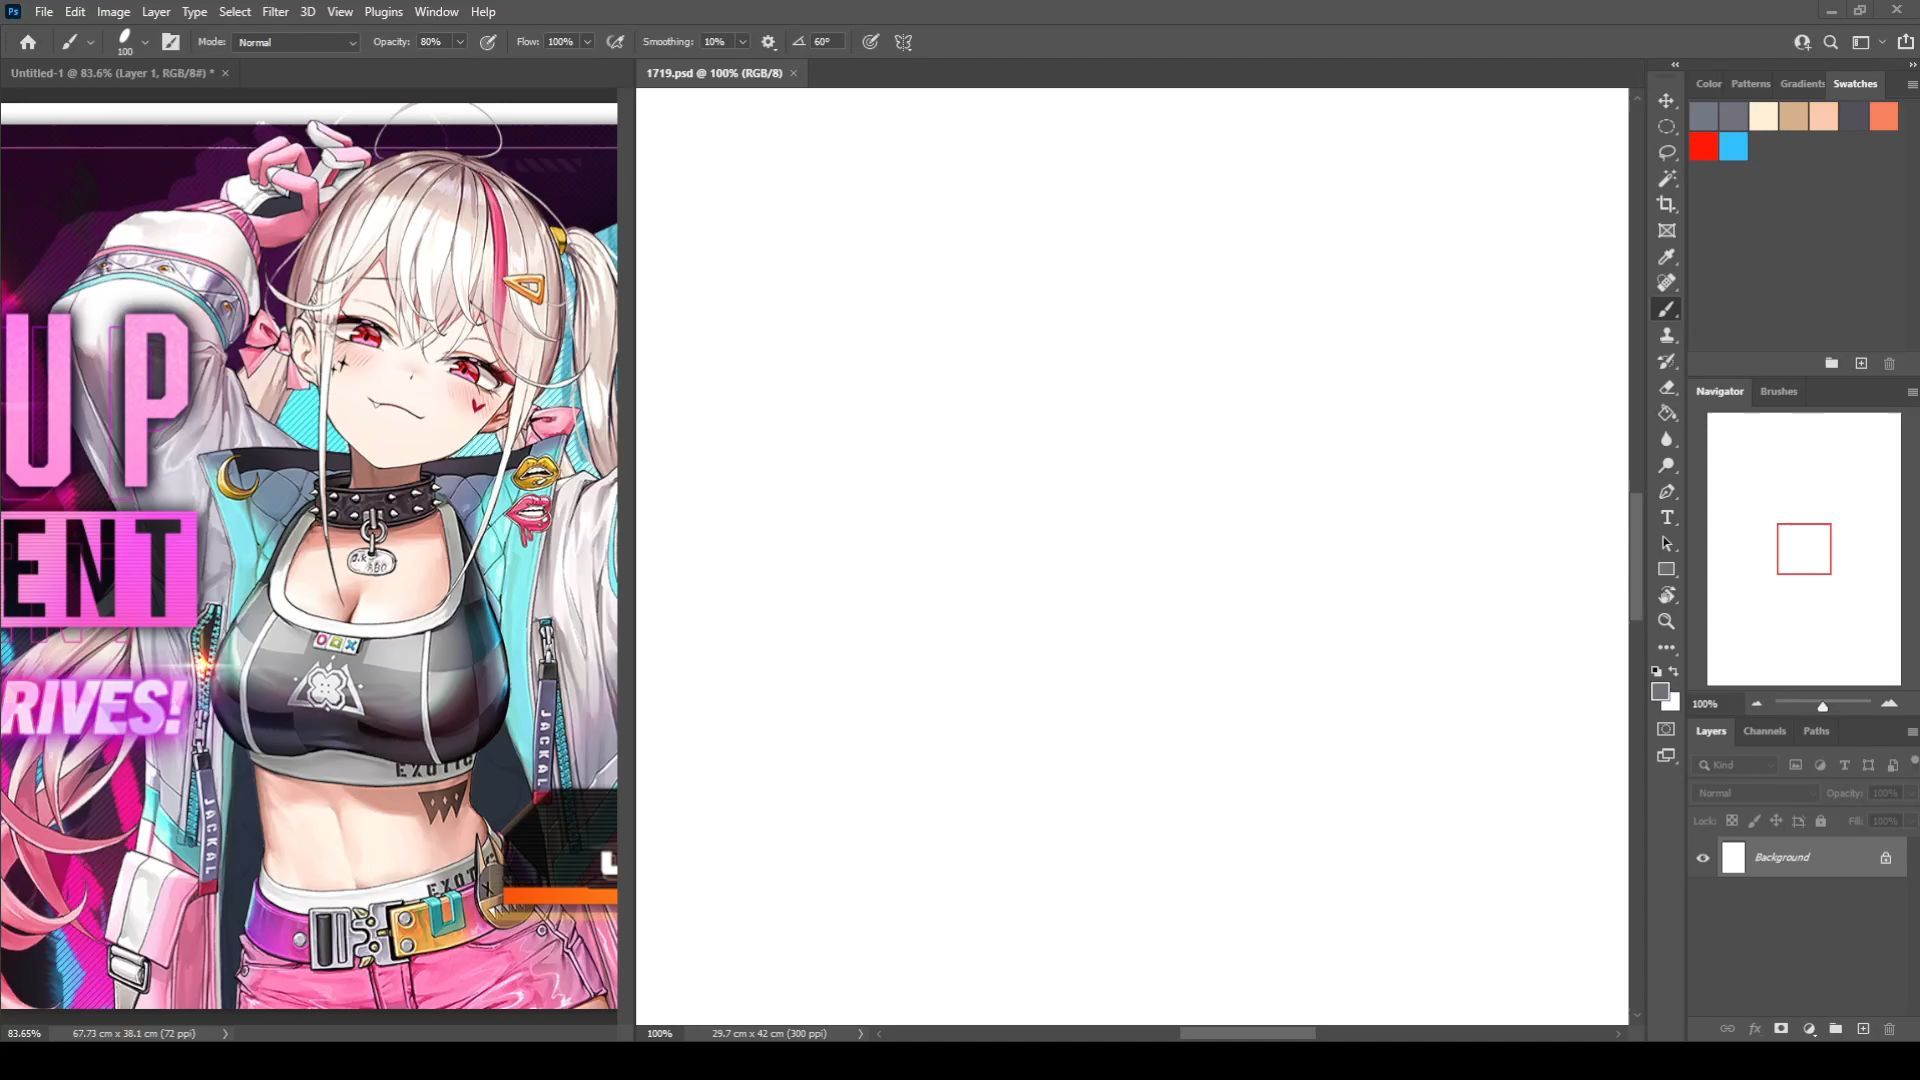Open the Opacity slider dropdown
Viewport: 1920px width, 1080px height.
point(460,42)
